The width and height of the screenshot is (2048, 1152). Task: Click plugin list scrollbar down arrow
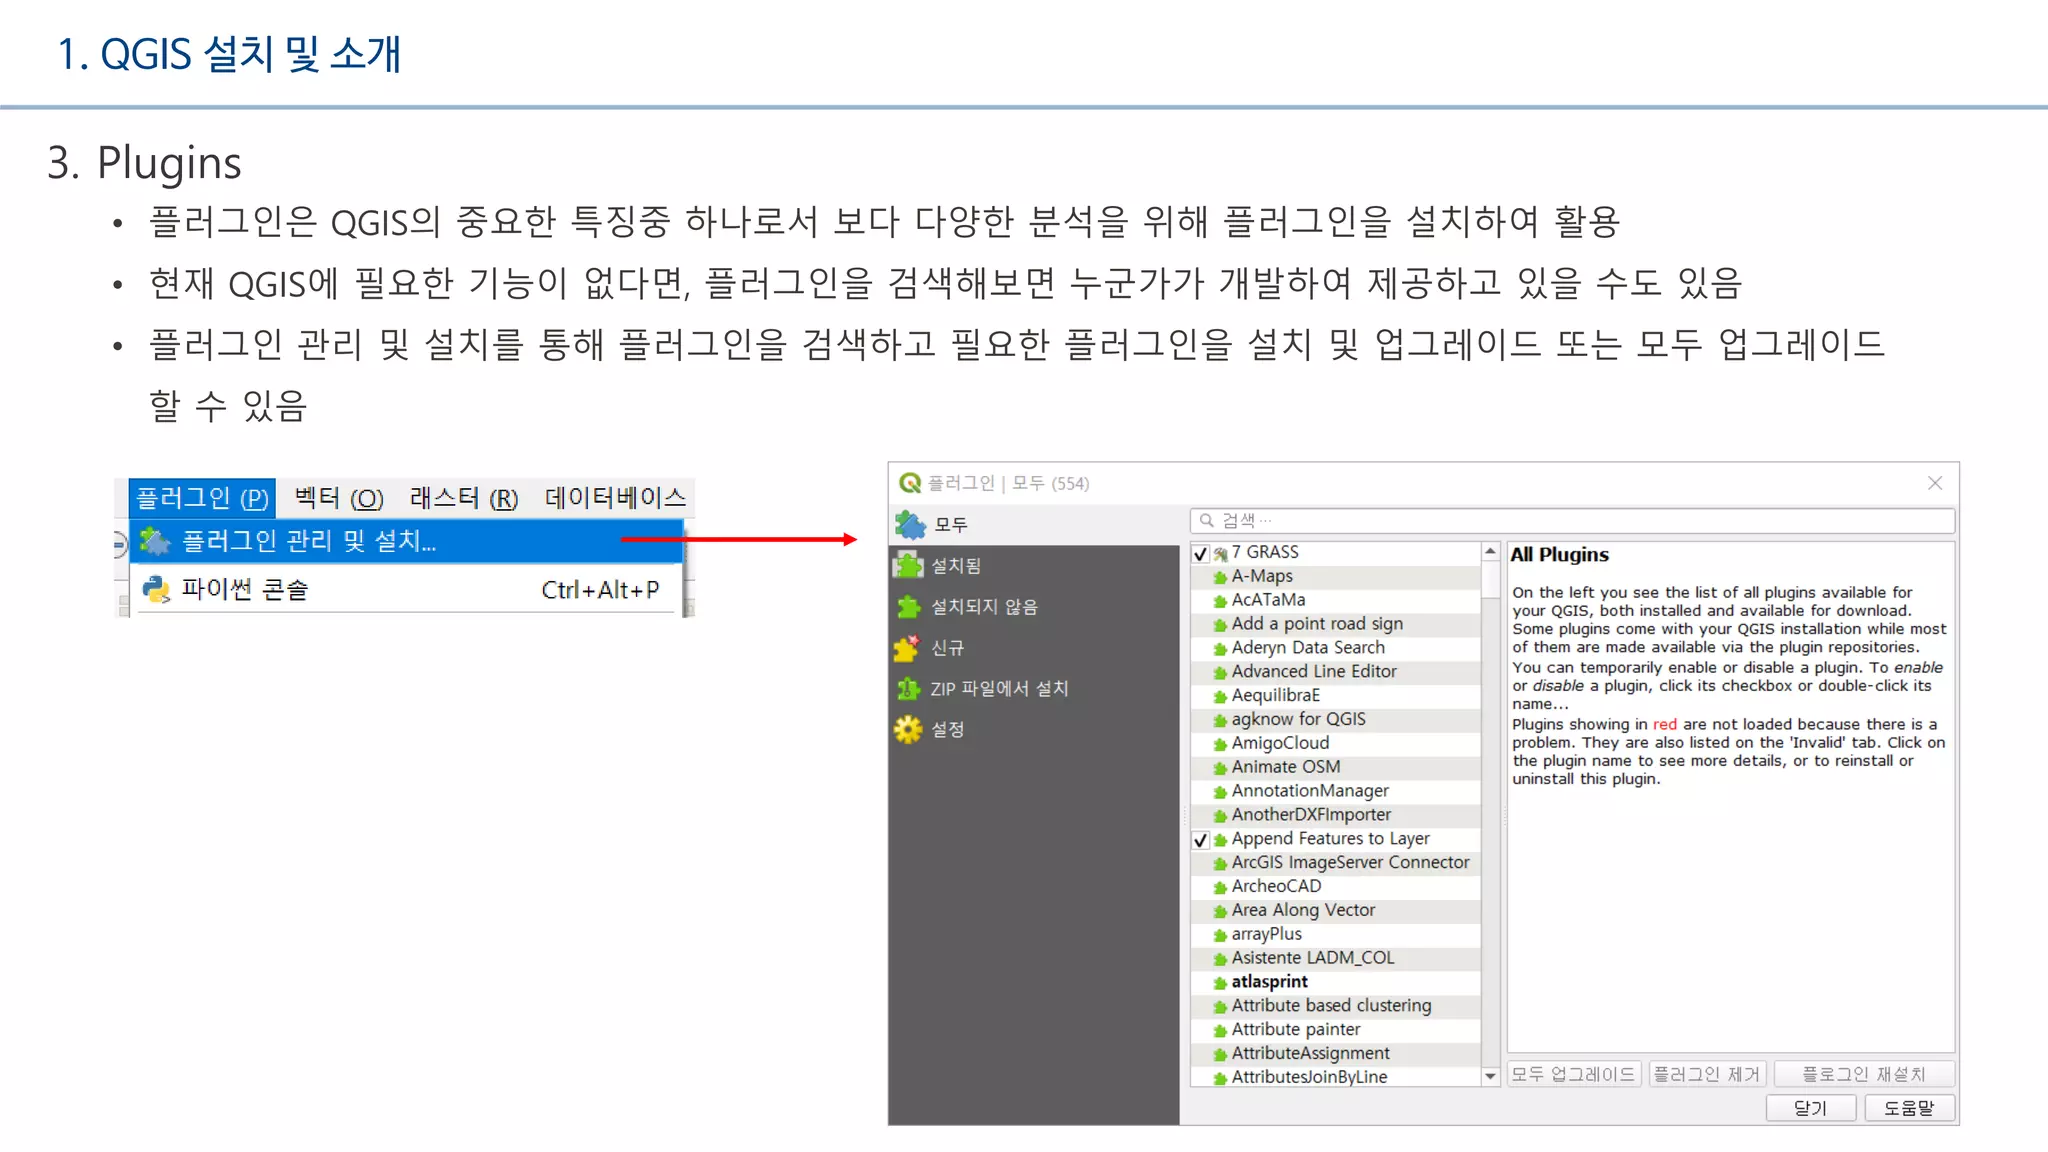[x=1490, y=1077]
